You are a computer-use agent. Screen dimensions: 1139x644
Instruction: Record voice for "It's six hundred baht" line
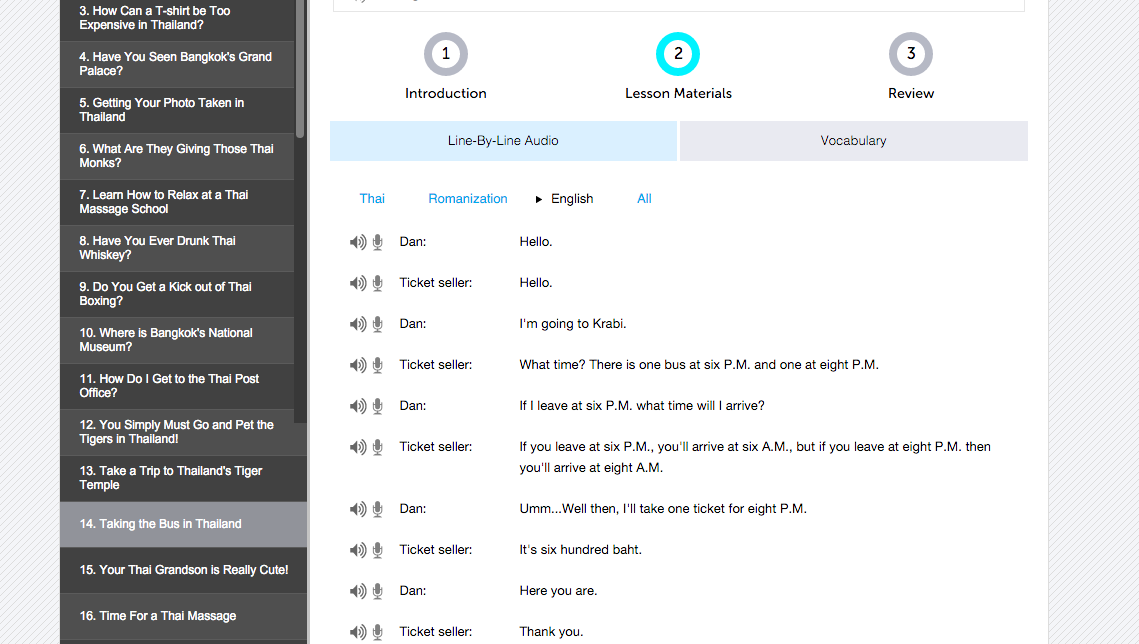[378, 550]
